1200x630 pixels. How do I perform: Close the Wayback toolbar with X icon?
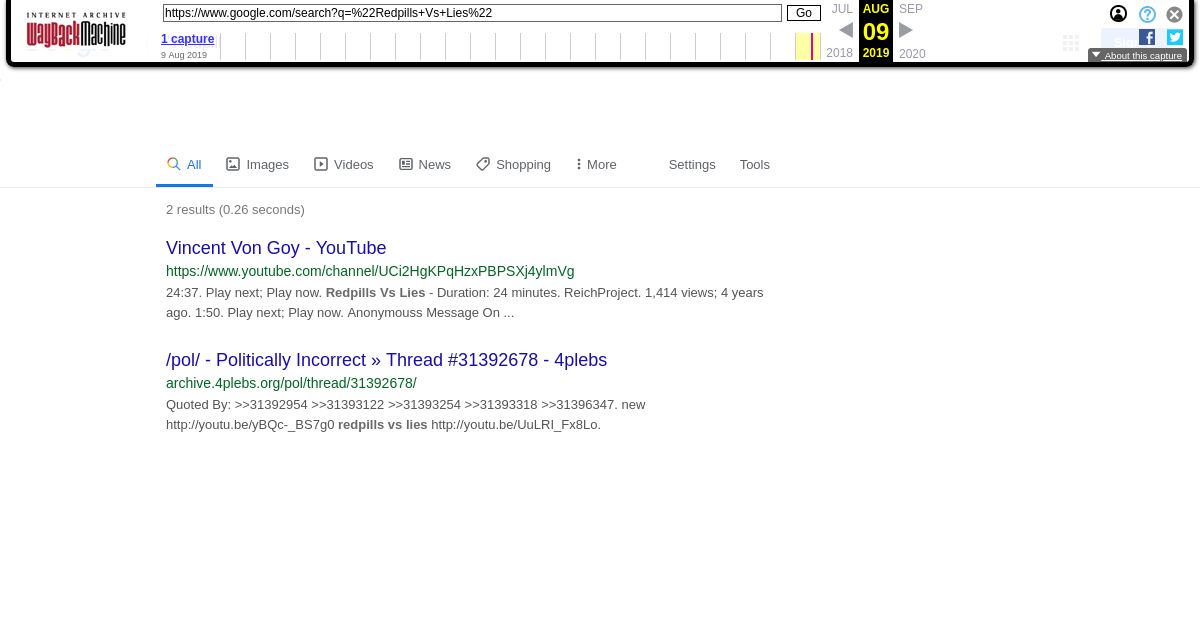1175,14
